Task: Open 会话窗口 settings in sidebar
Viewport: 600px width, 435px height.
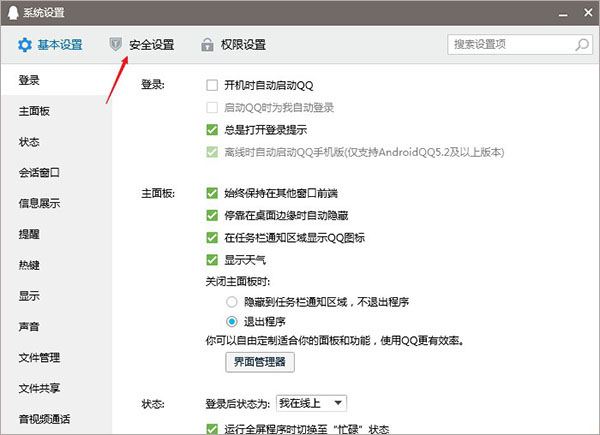Action: point(40,172)
